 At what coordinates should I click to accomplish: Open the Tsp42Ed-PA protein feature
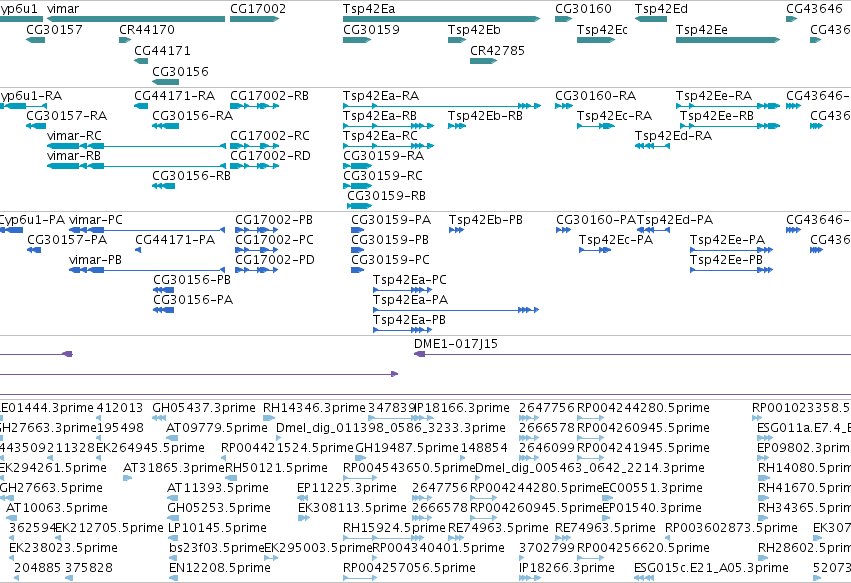point(653,230)
